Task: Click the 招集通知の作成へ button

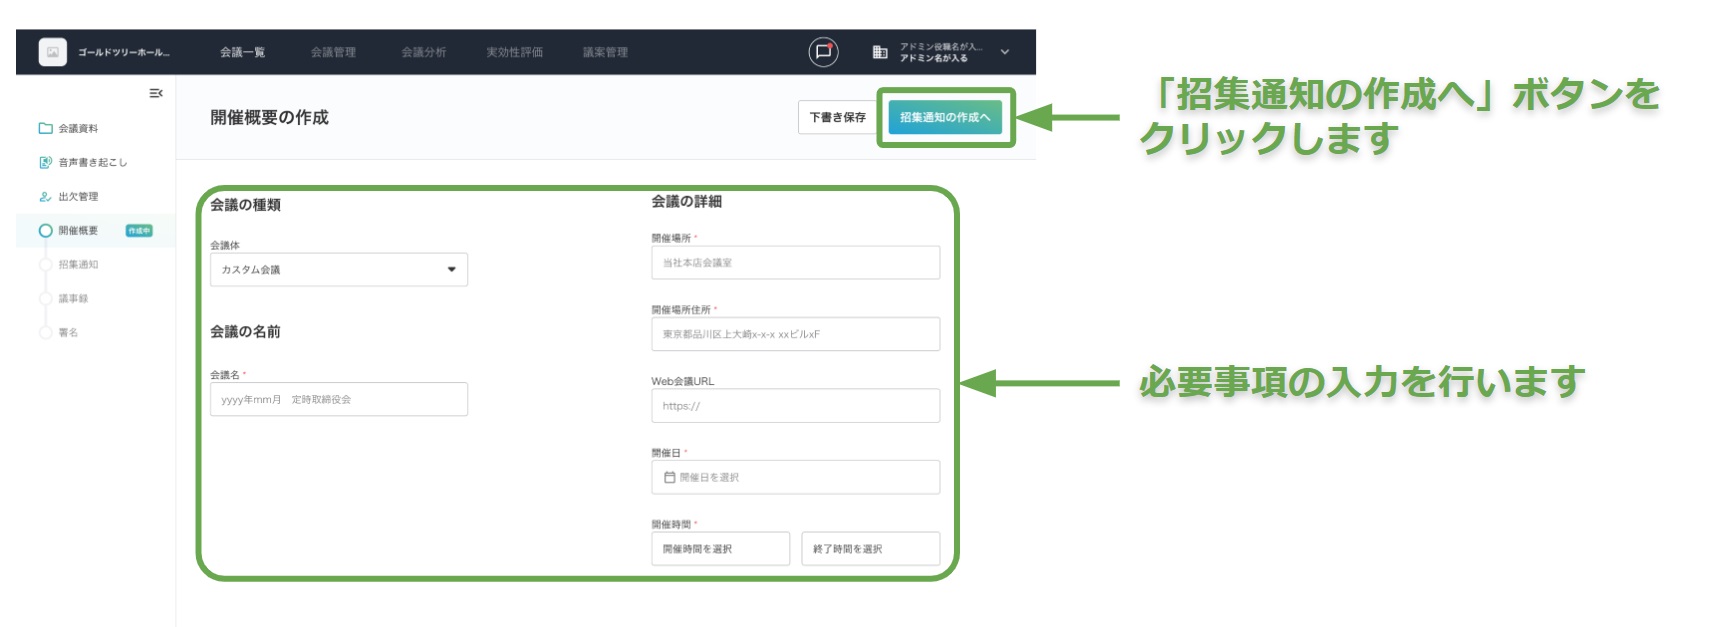Action: click(x=945, y=117)
